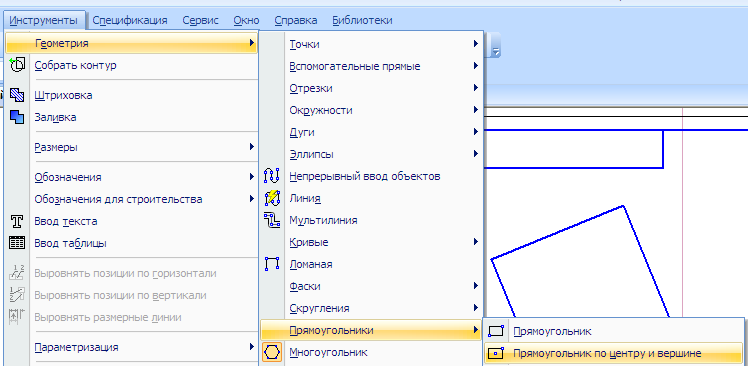Choose Ввод таблицы menu entry text
This screenshot has height=366, width=748.
[71, 243]
